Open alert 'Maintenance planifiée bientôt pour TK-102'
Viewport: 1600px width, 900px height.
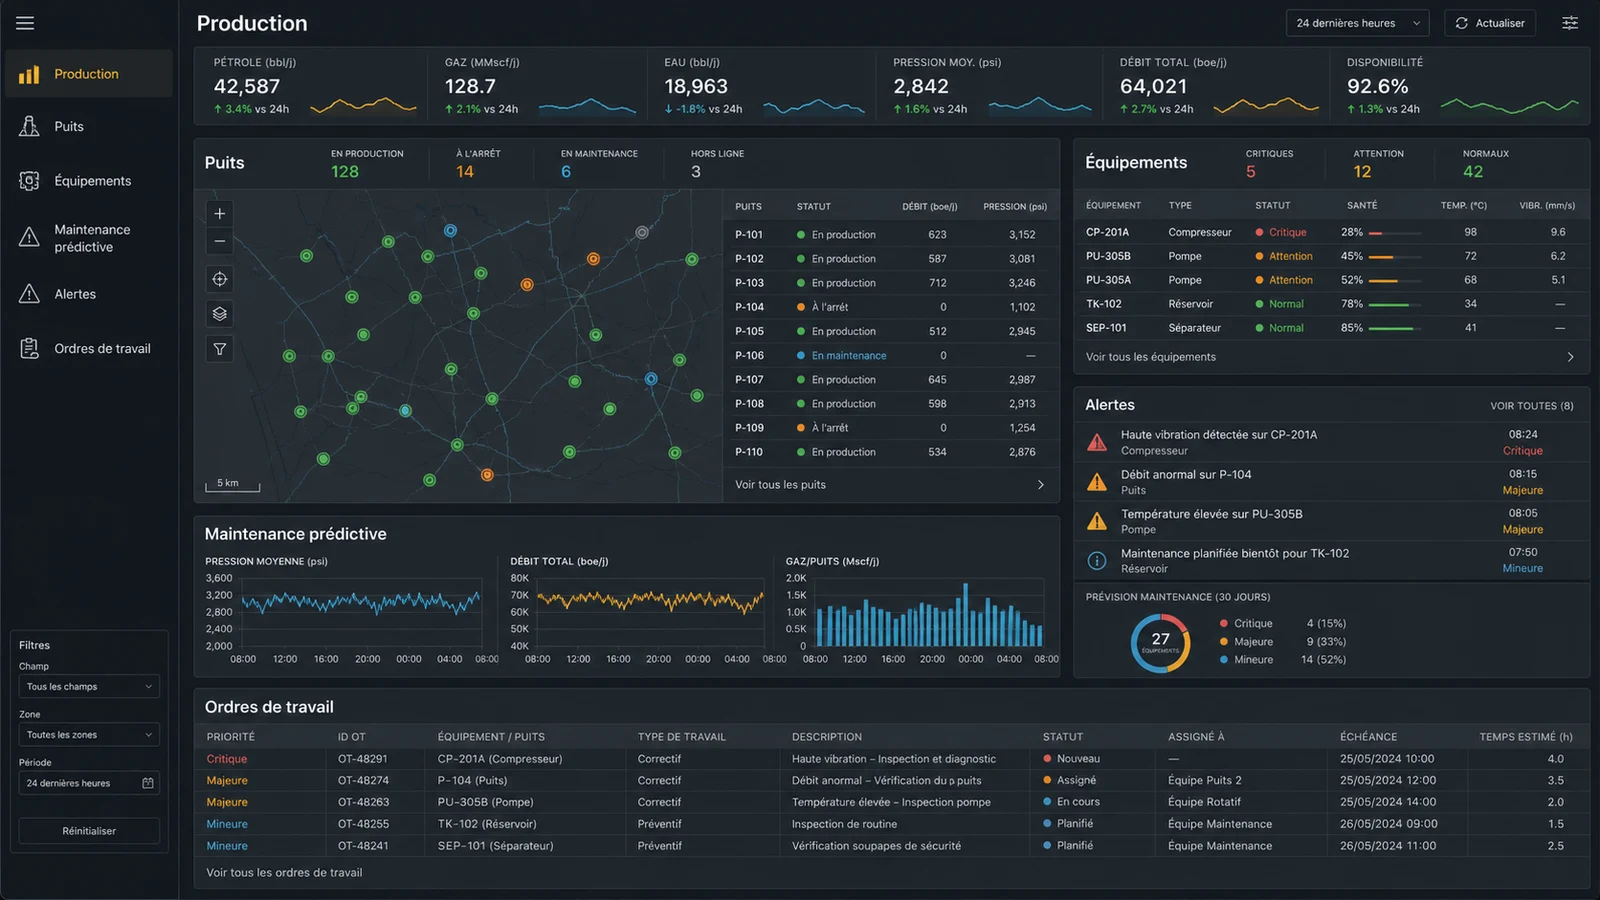[1330, 560]
